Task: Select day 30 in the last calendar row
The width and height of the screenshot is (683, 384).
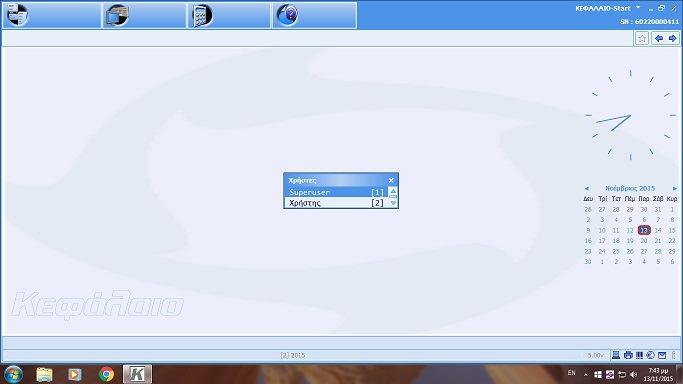Action: (x=588, y=262)
